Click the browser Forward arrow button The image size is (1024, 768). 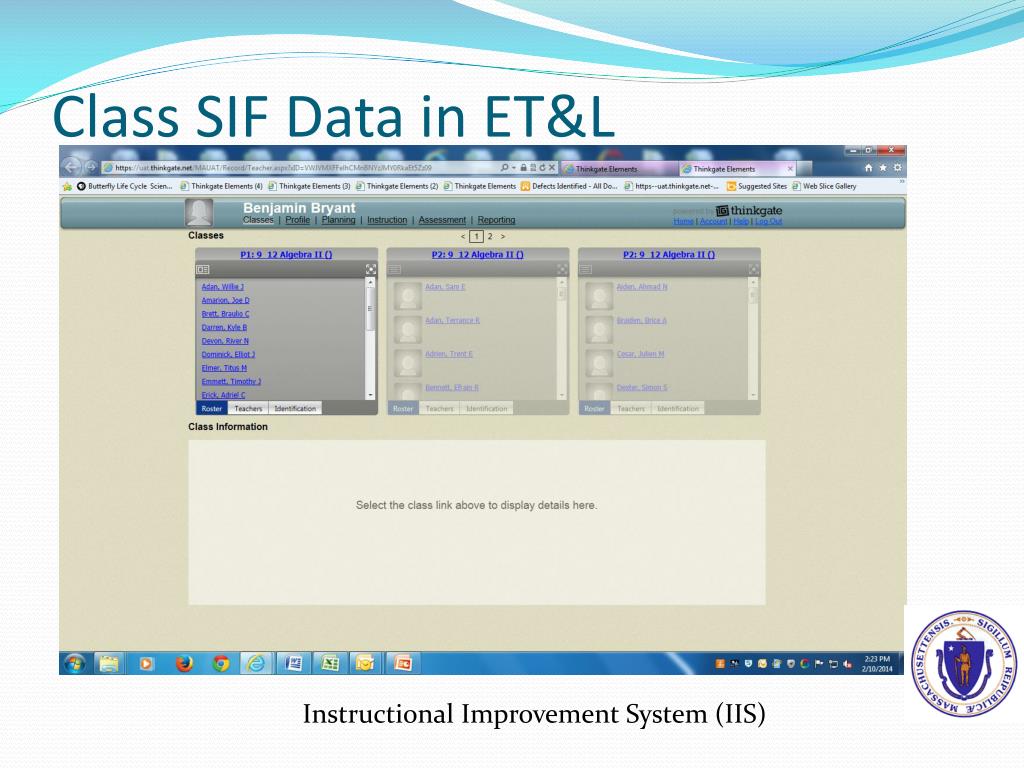point(91,168)
